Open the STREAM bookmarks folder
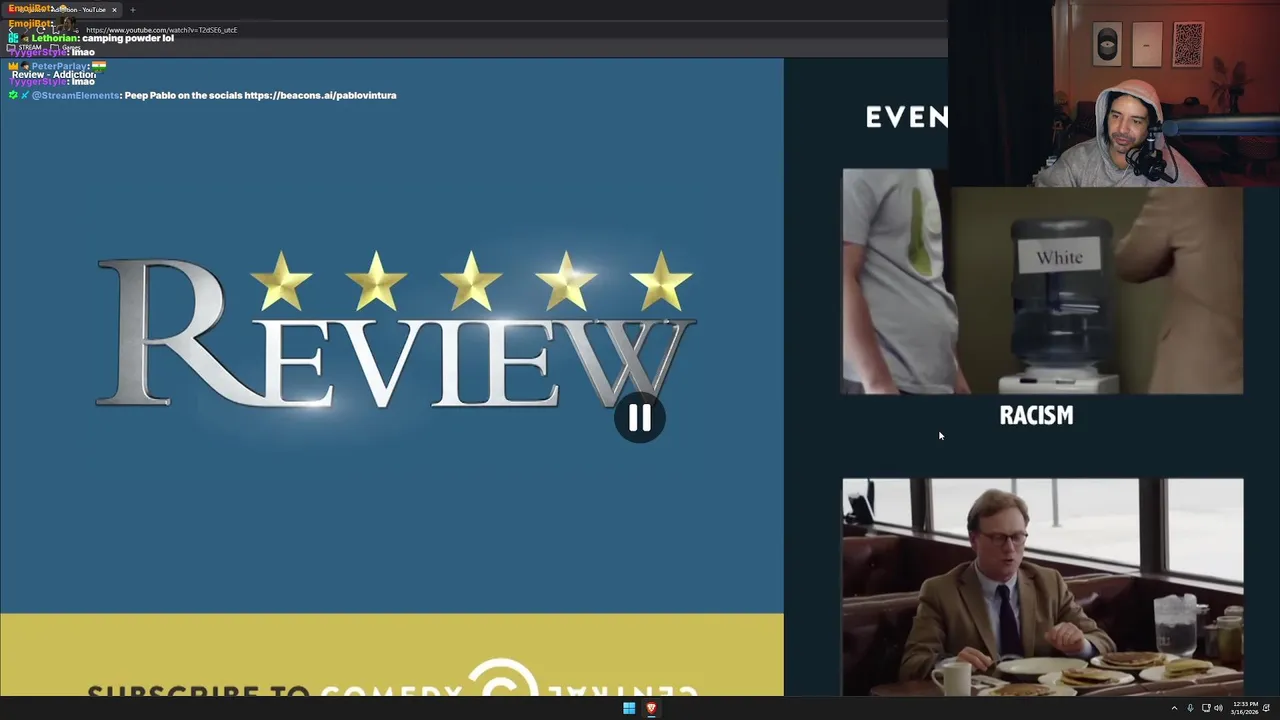 point(24,47)
